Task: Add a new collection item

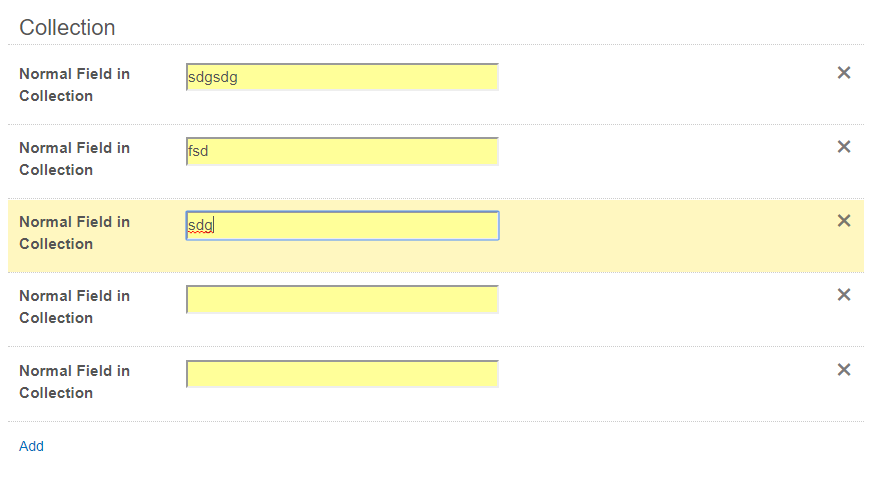Action: click(31, 446)
